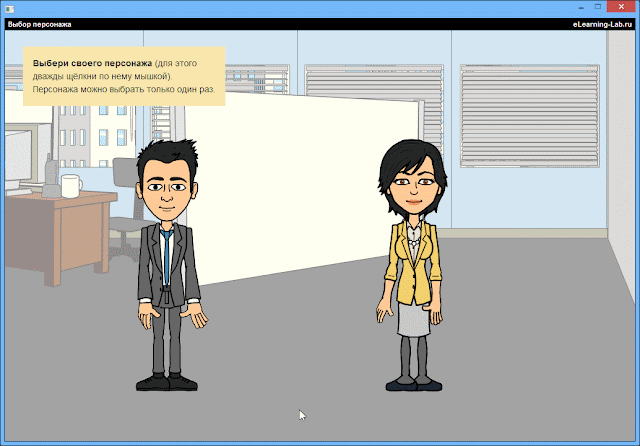Click the eLearning-Lab.ru label in header
The width and height of the screenshot is (640, 446).
pos(602,24)
